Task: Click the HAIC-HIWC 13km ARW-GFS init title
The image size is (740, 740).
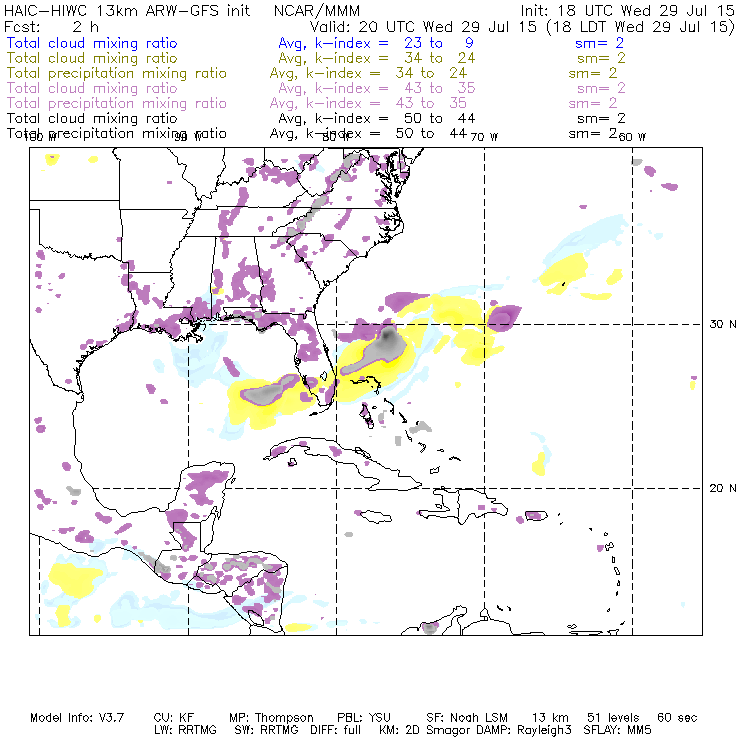Action: tap(127, 10)
